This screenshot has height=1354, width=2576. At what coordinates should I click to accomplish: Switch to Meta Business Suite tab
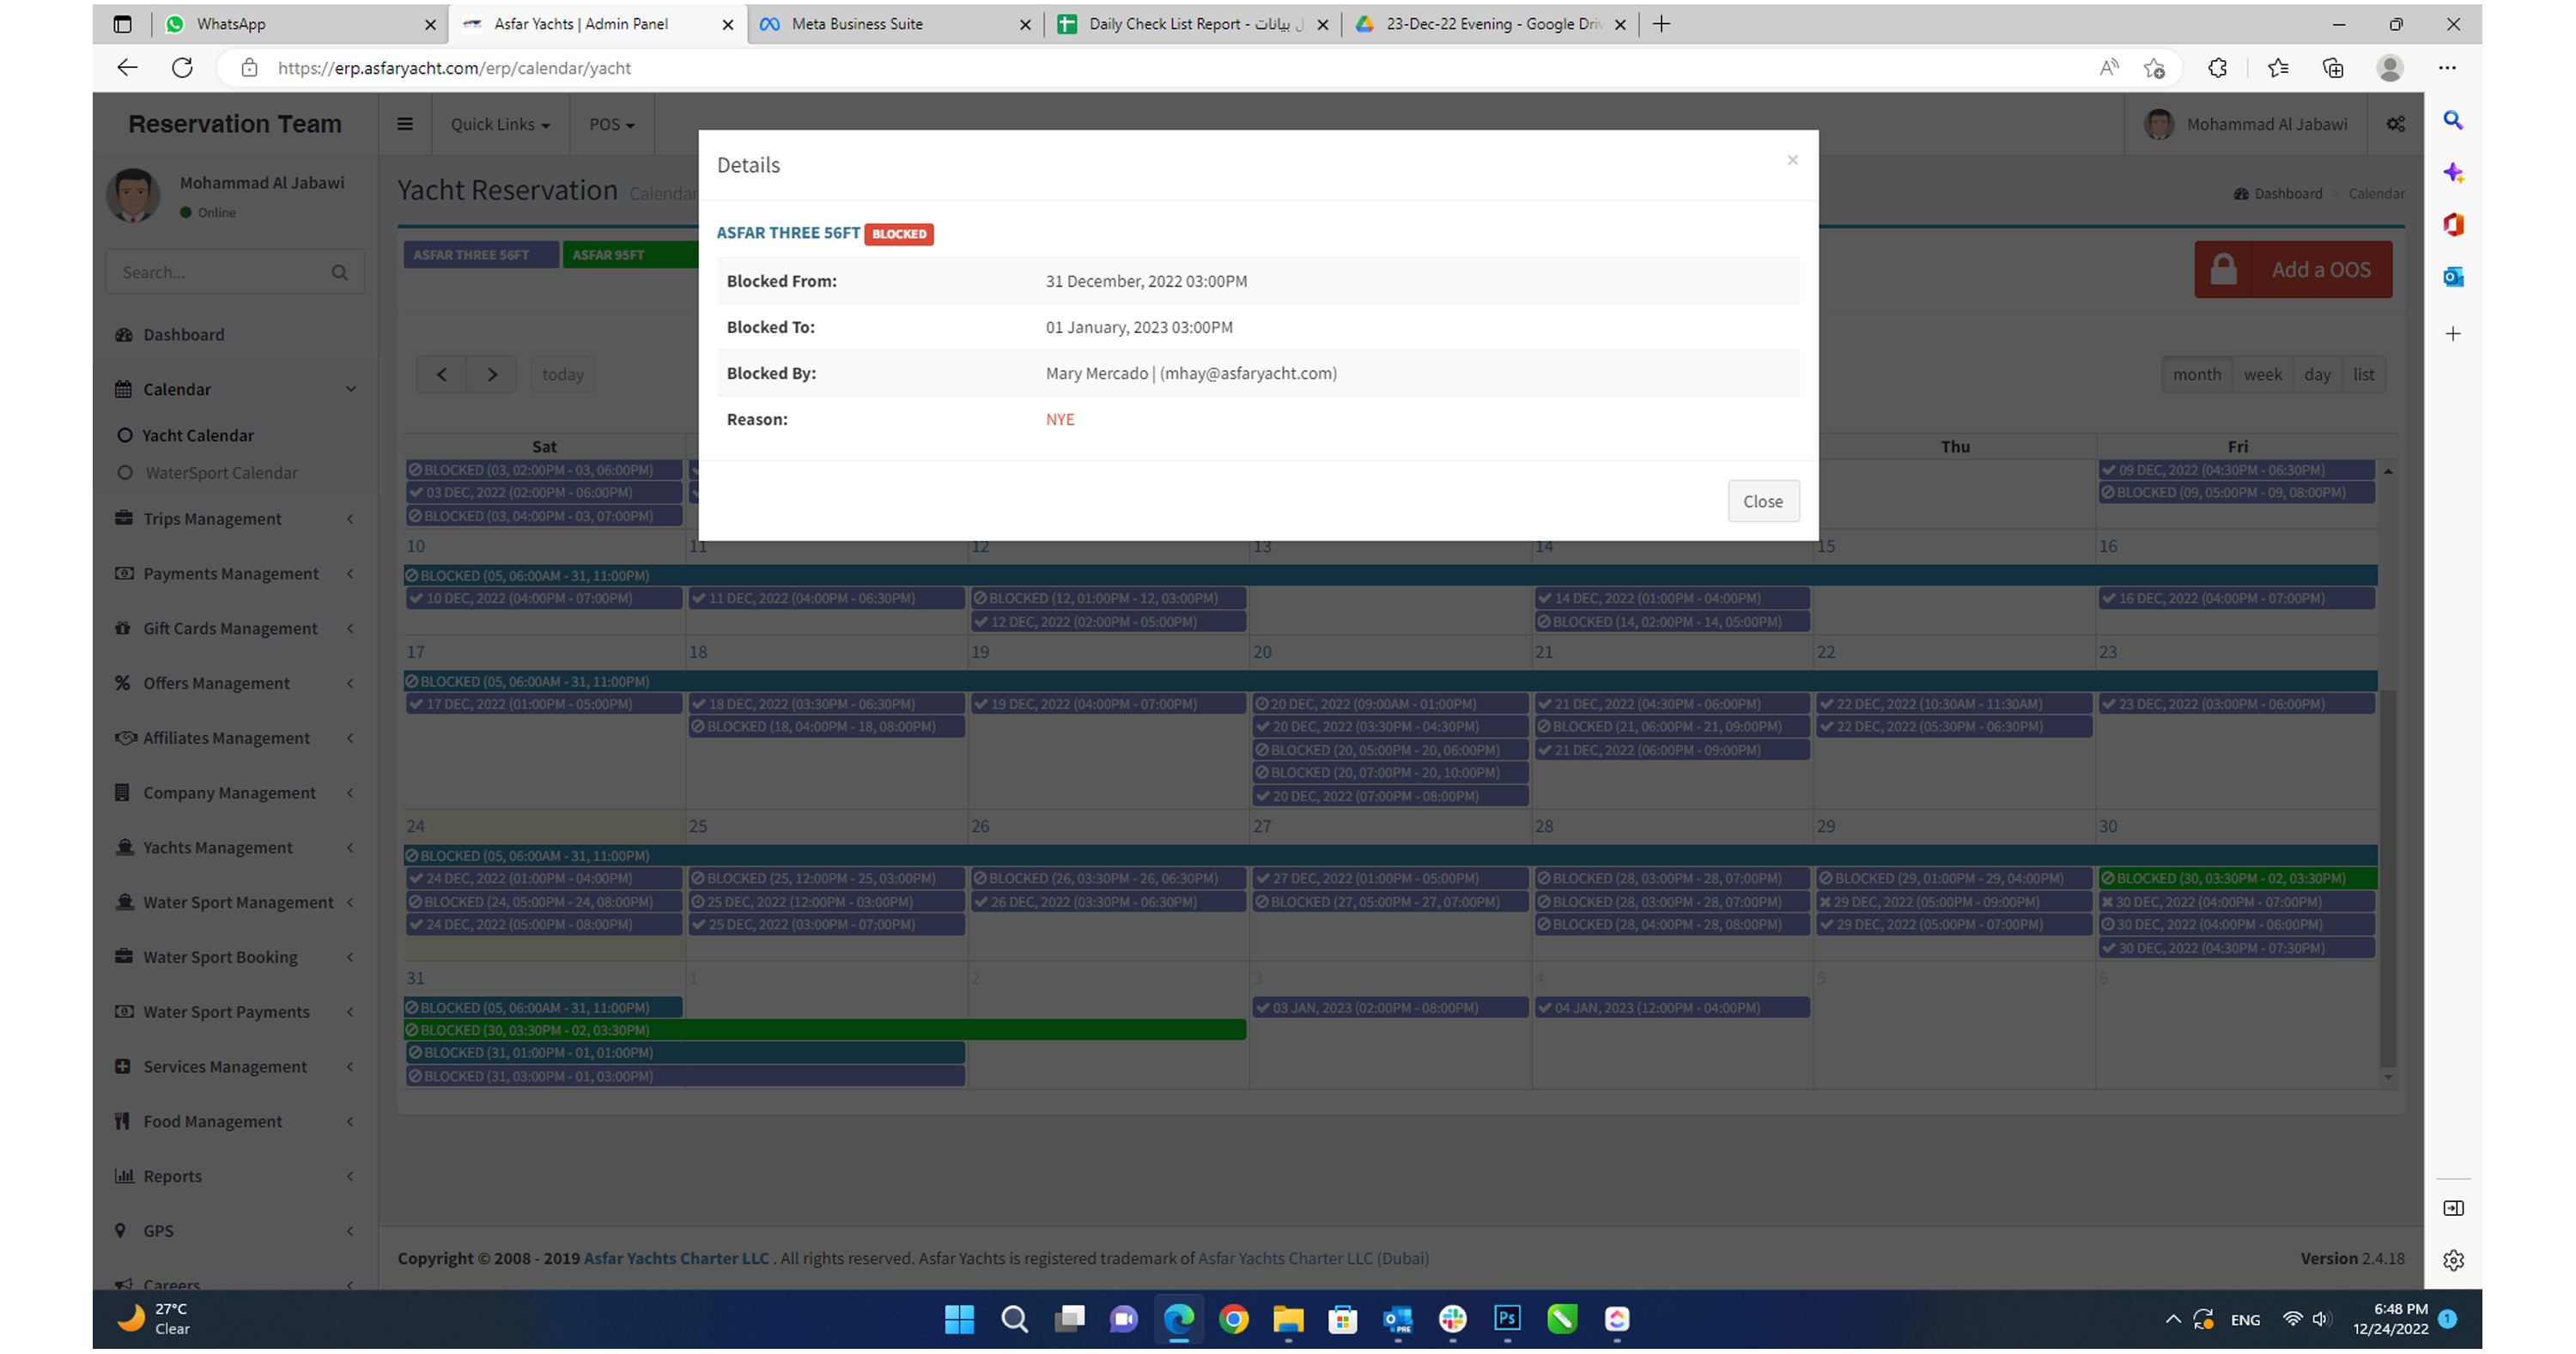pyautogui.click(x=857, y=24)
